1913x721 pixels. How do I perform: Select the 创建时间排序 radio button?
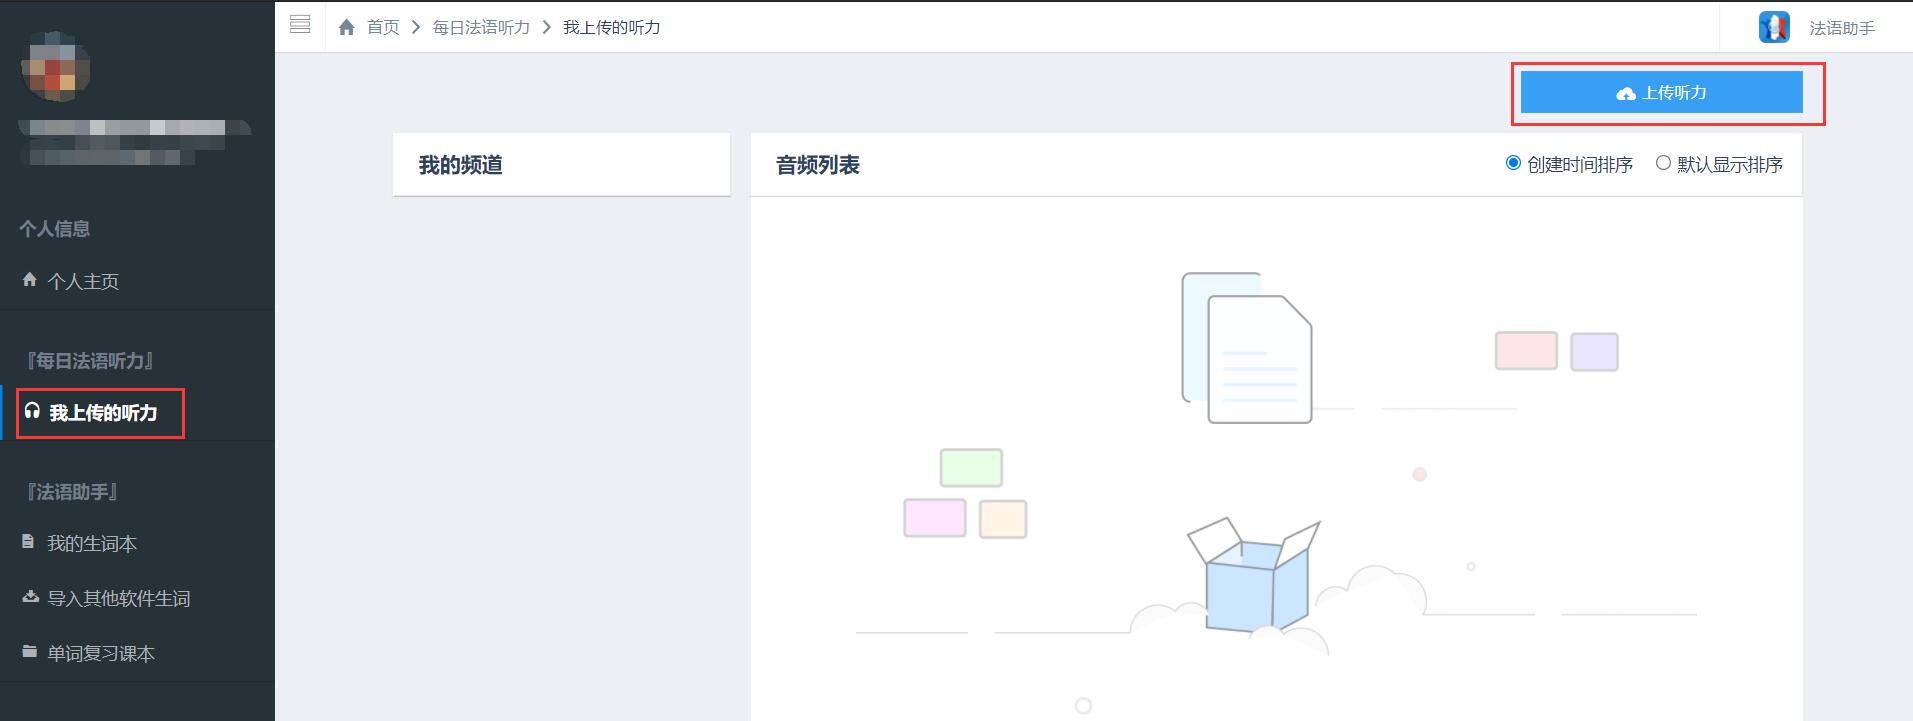(1513, 163)
